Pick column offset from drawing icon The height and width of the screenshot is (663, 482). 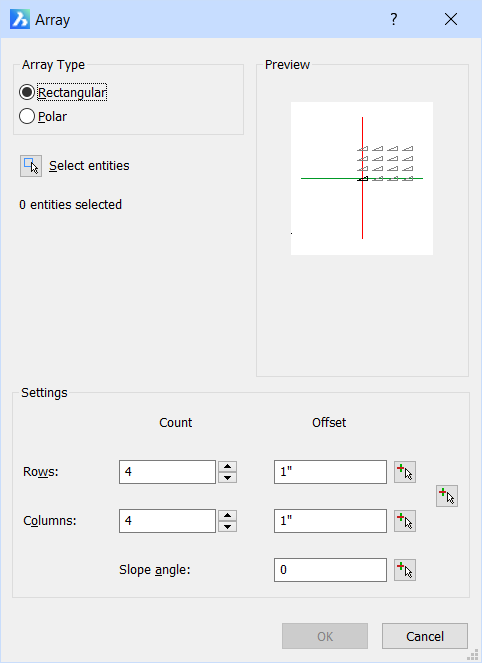coord(405,521)
